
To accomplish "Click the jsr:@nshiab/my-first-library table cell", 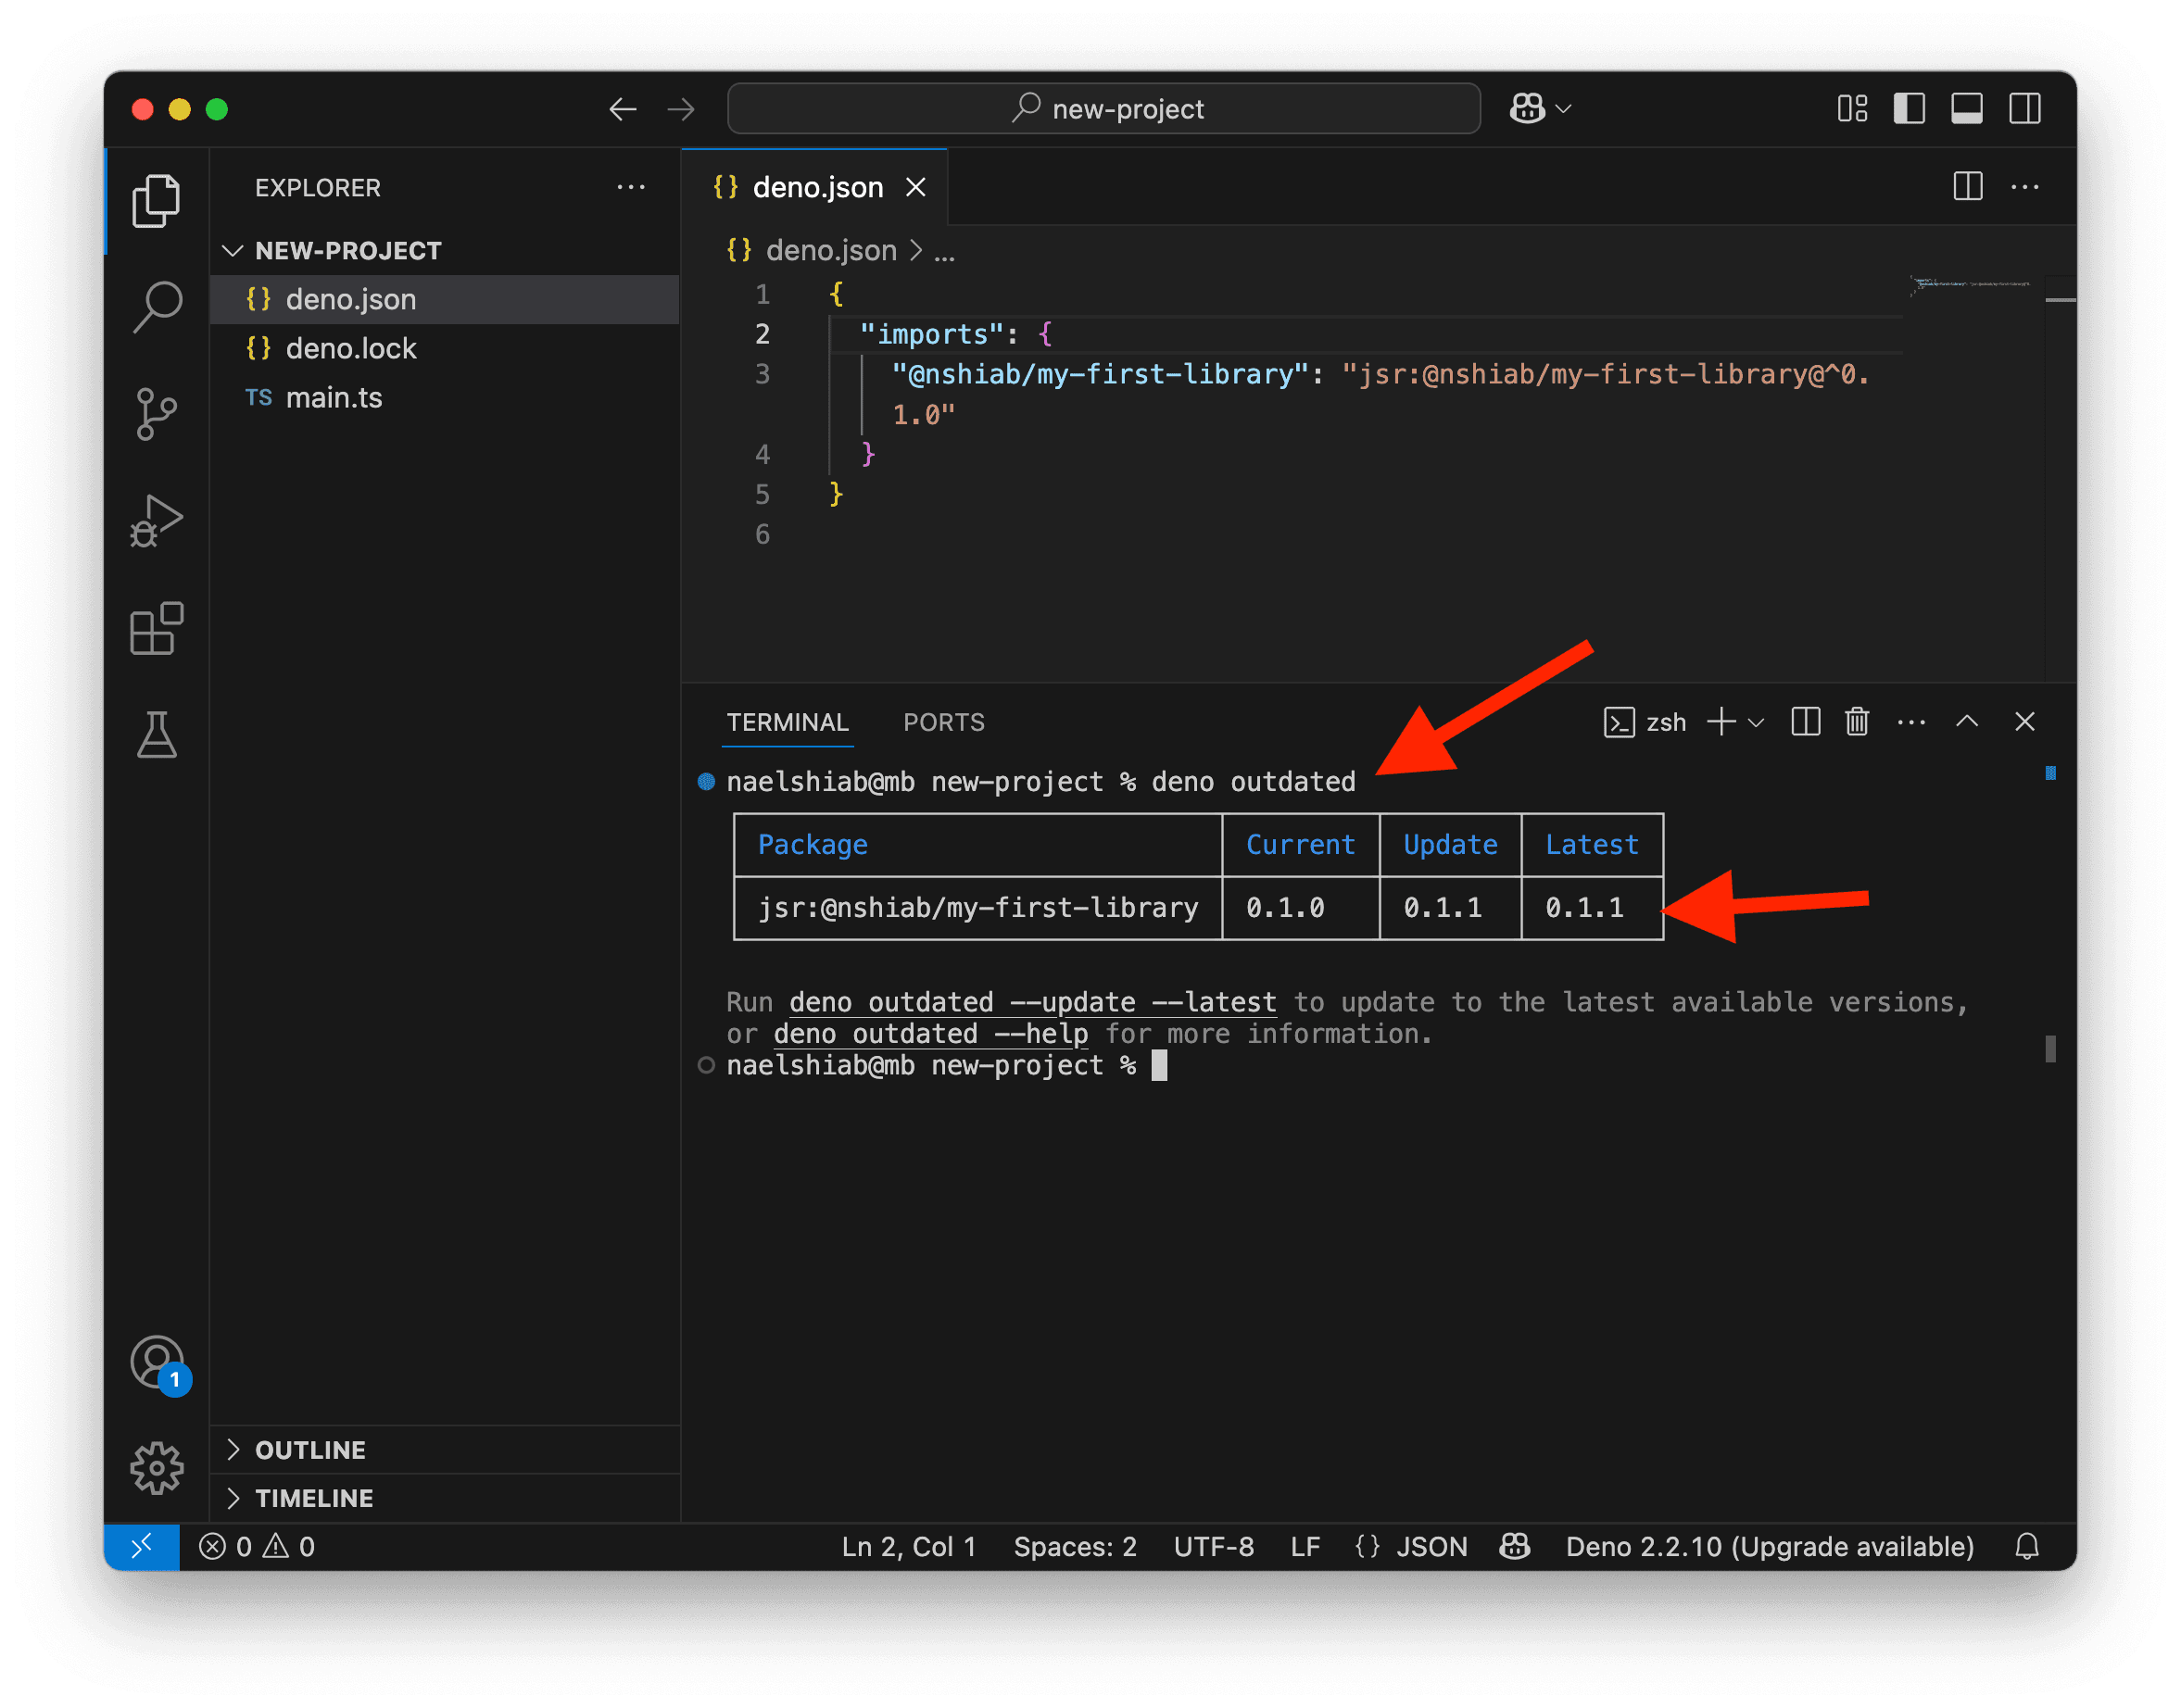I will click(x=977, y=907).
